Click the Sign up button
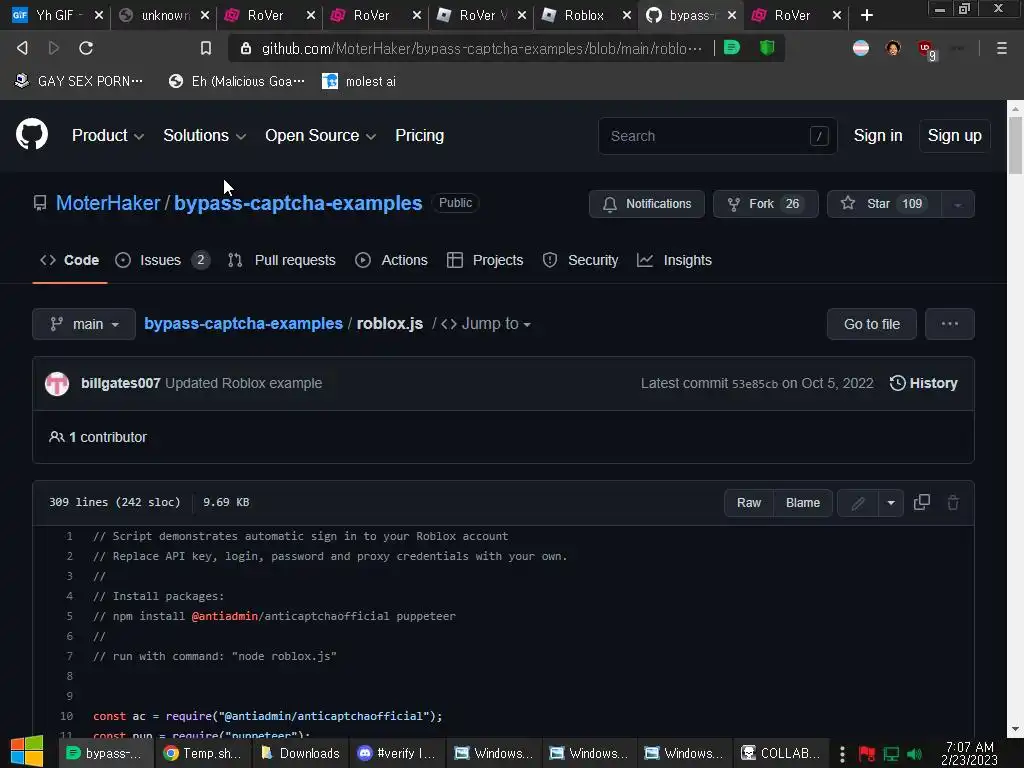Image resolution: width=1024 pixels, height=768 pixels. click(x=954, y=135)
